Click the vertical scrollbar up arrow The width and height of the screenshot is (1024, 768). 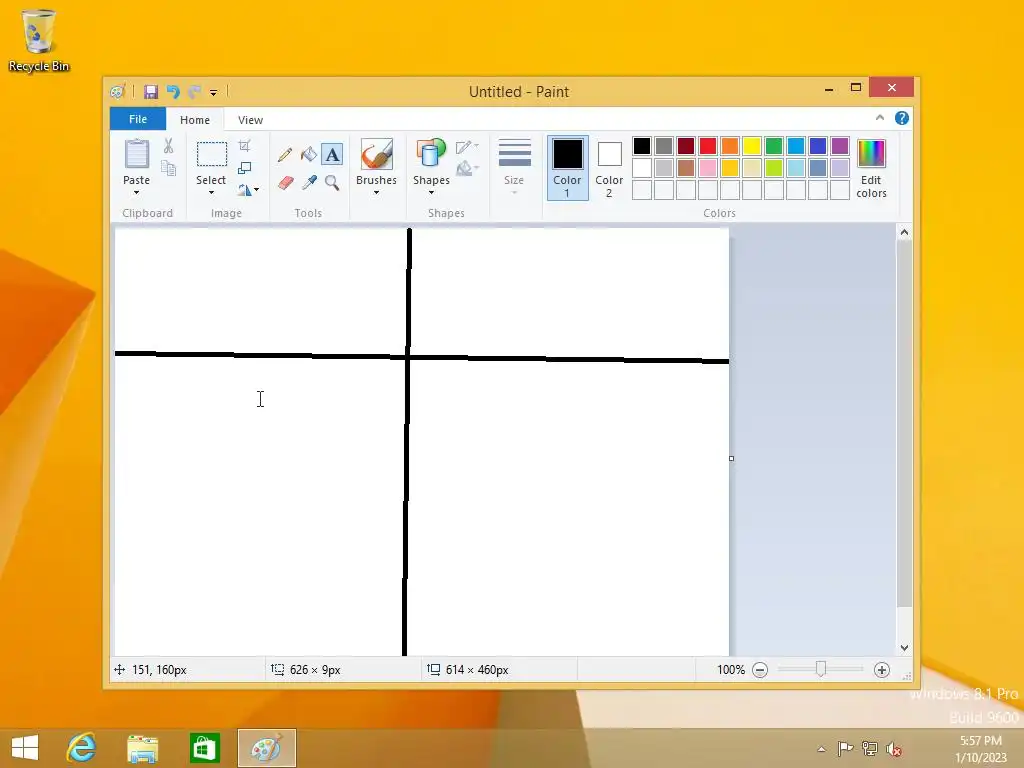(904, 232)
